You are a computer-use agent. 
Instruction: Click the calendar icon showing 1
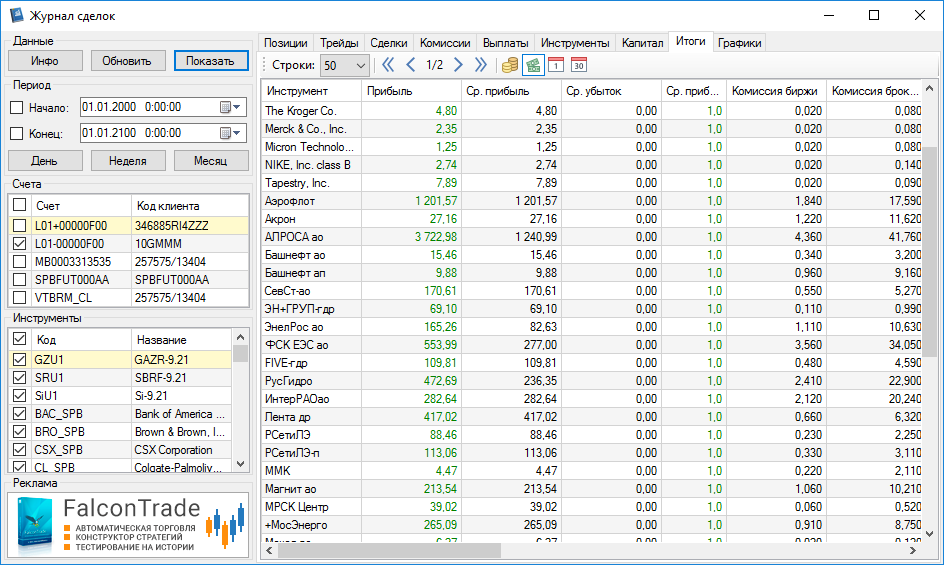[556, 65]
